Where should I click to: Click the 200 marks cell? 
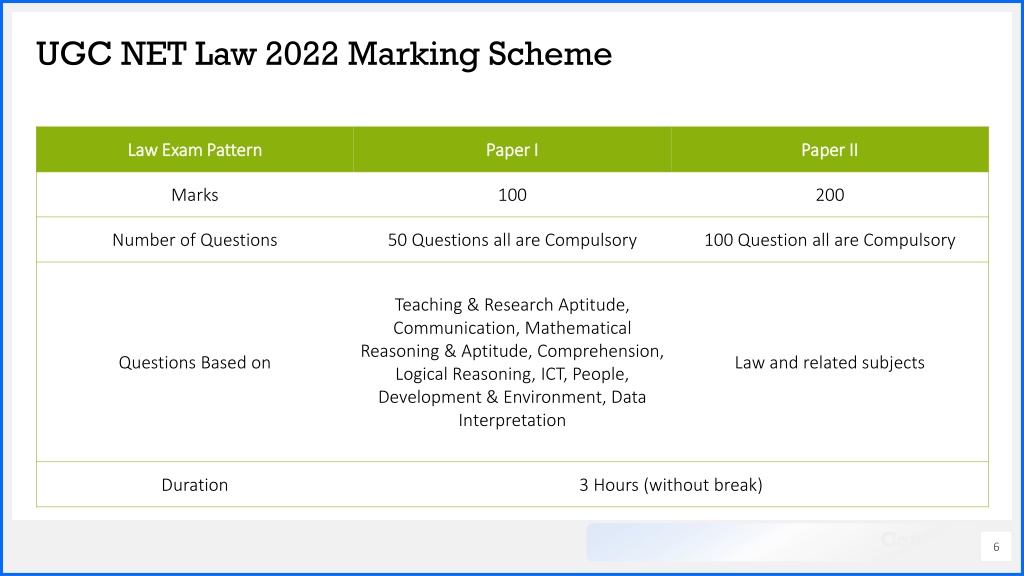point(829,195)
